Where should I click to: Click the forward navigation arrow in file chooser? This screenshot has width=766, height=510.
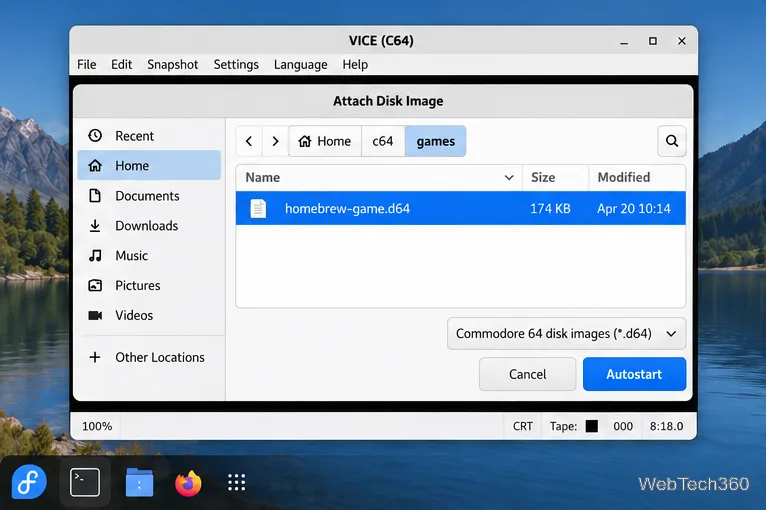275,141
